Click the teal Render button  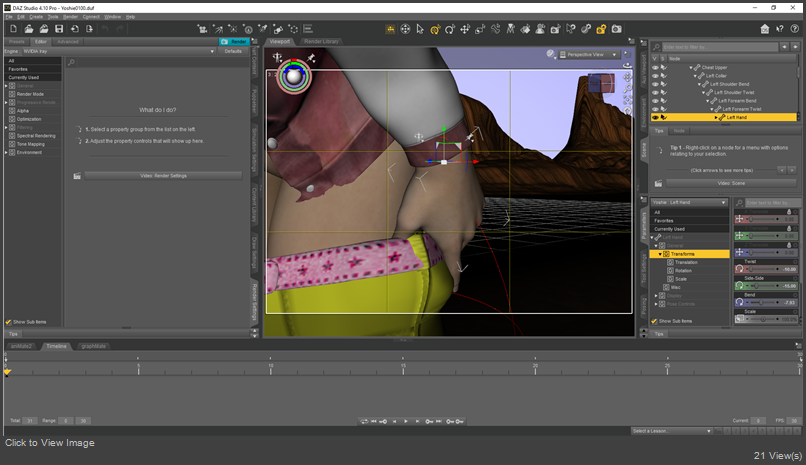click(234, 42)
